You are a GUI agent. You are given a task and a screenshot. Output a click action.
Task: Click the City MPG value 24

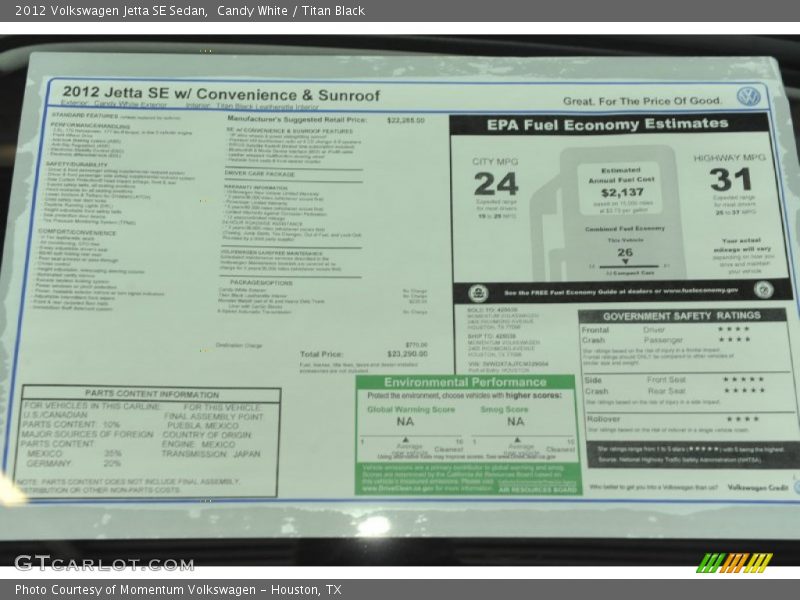tap(495, 184)
